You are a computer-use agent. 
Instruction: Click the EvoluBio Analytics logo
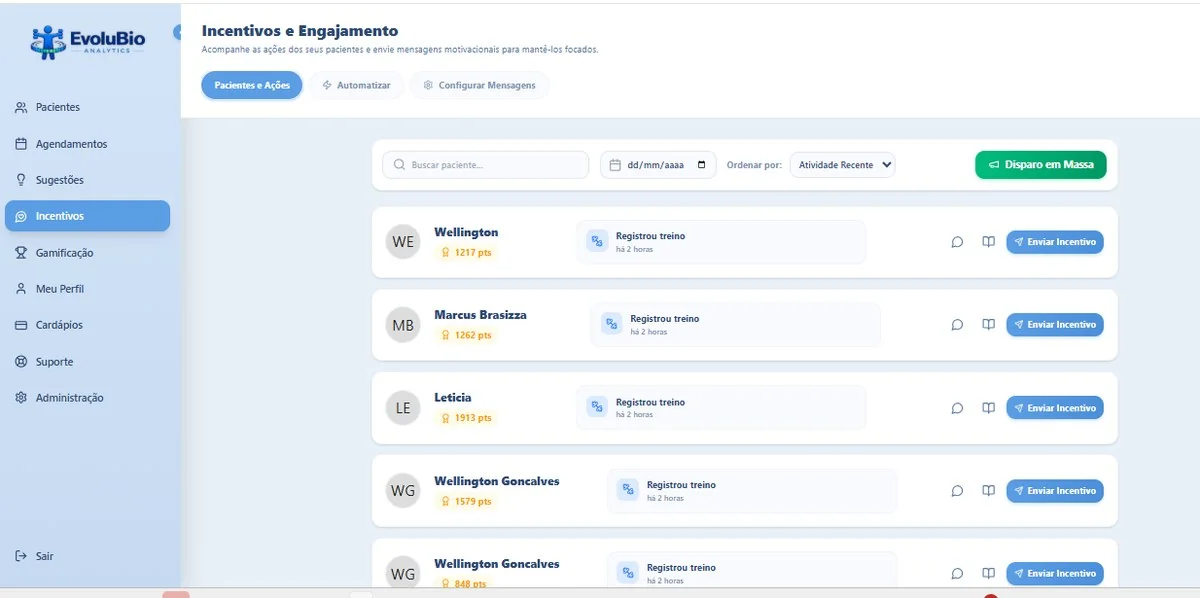88,41
